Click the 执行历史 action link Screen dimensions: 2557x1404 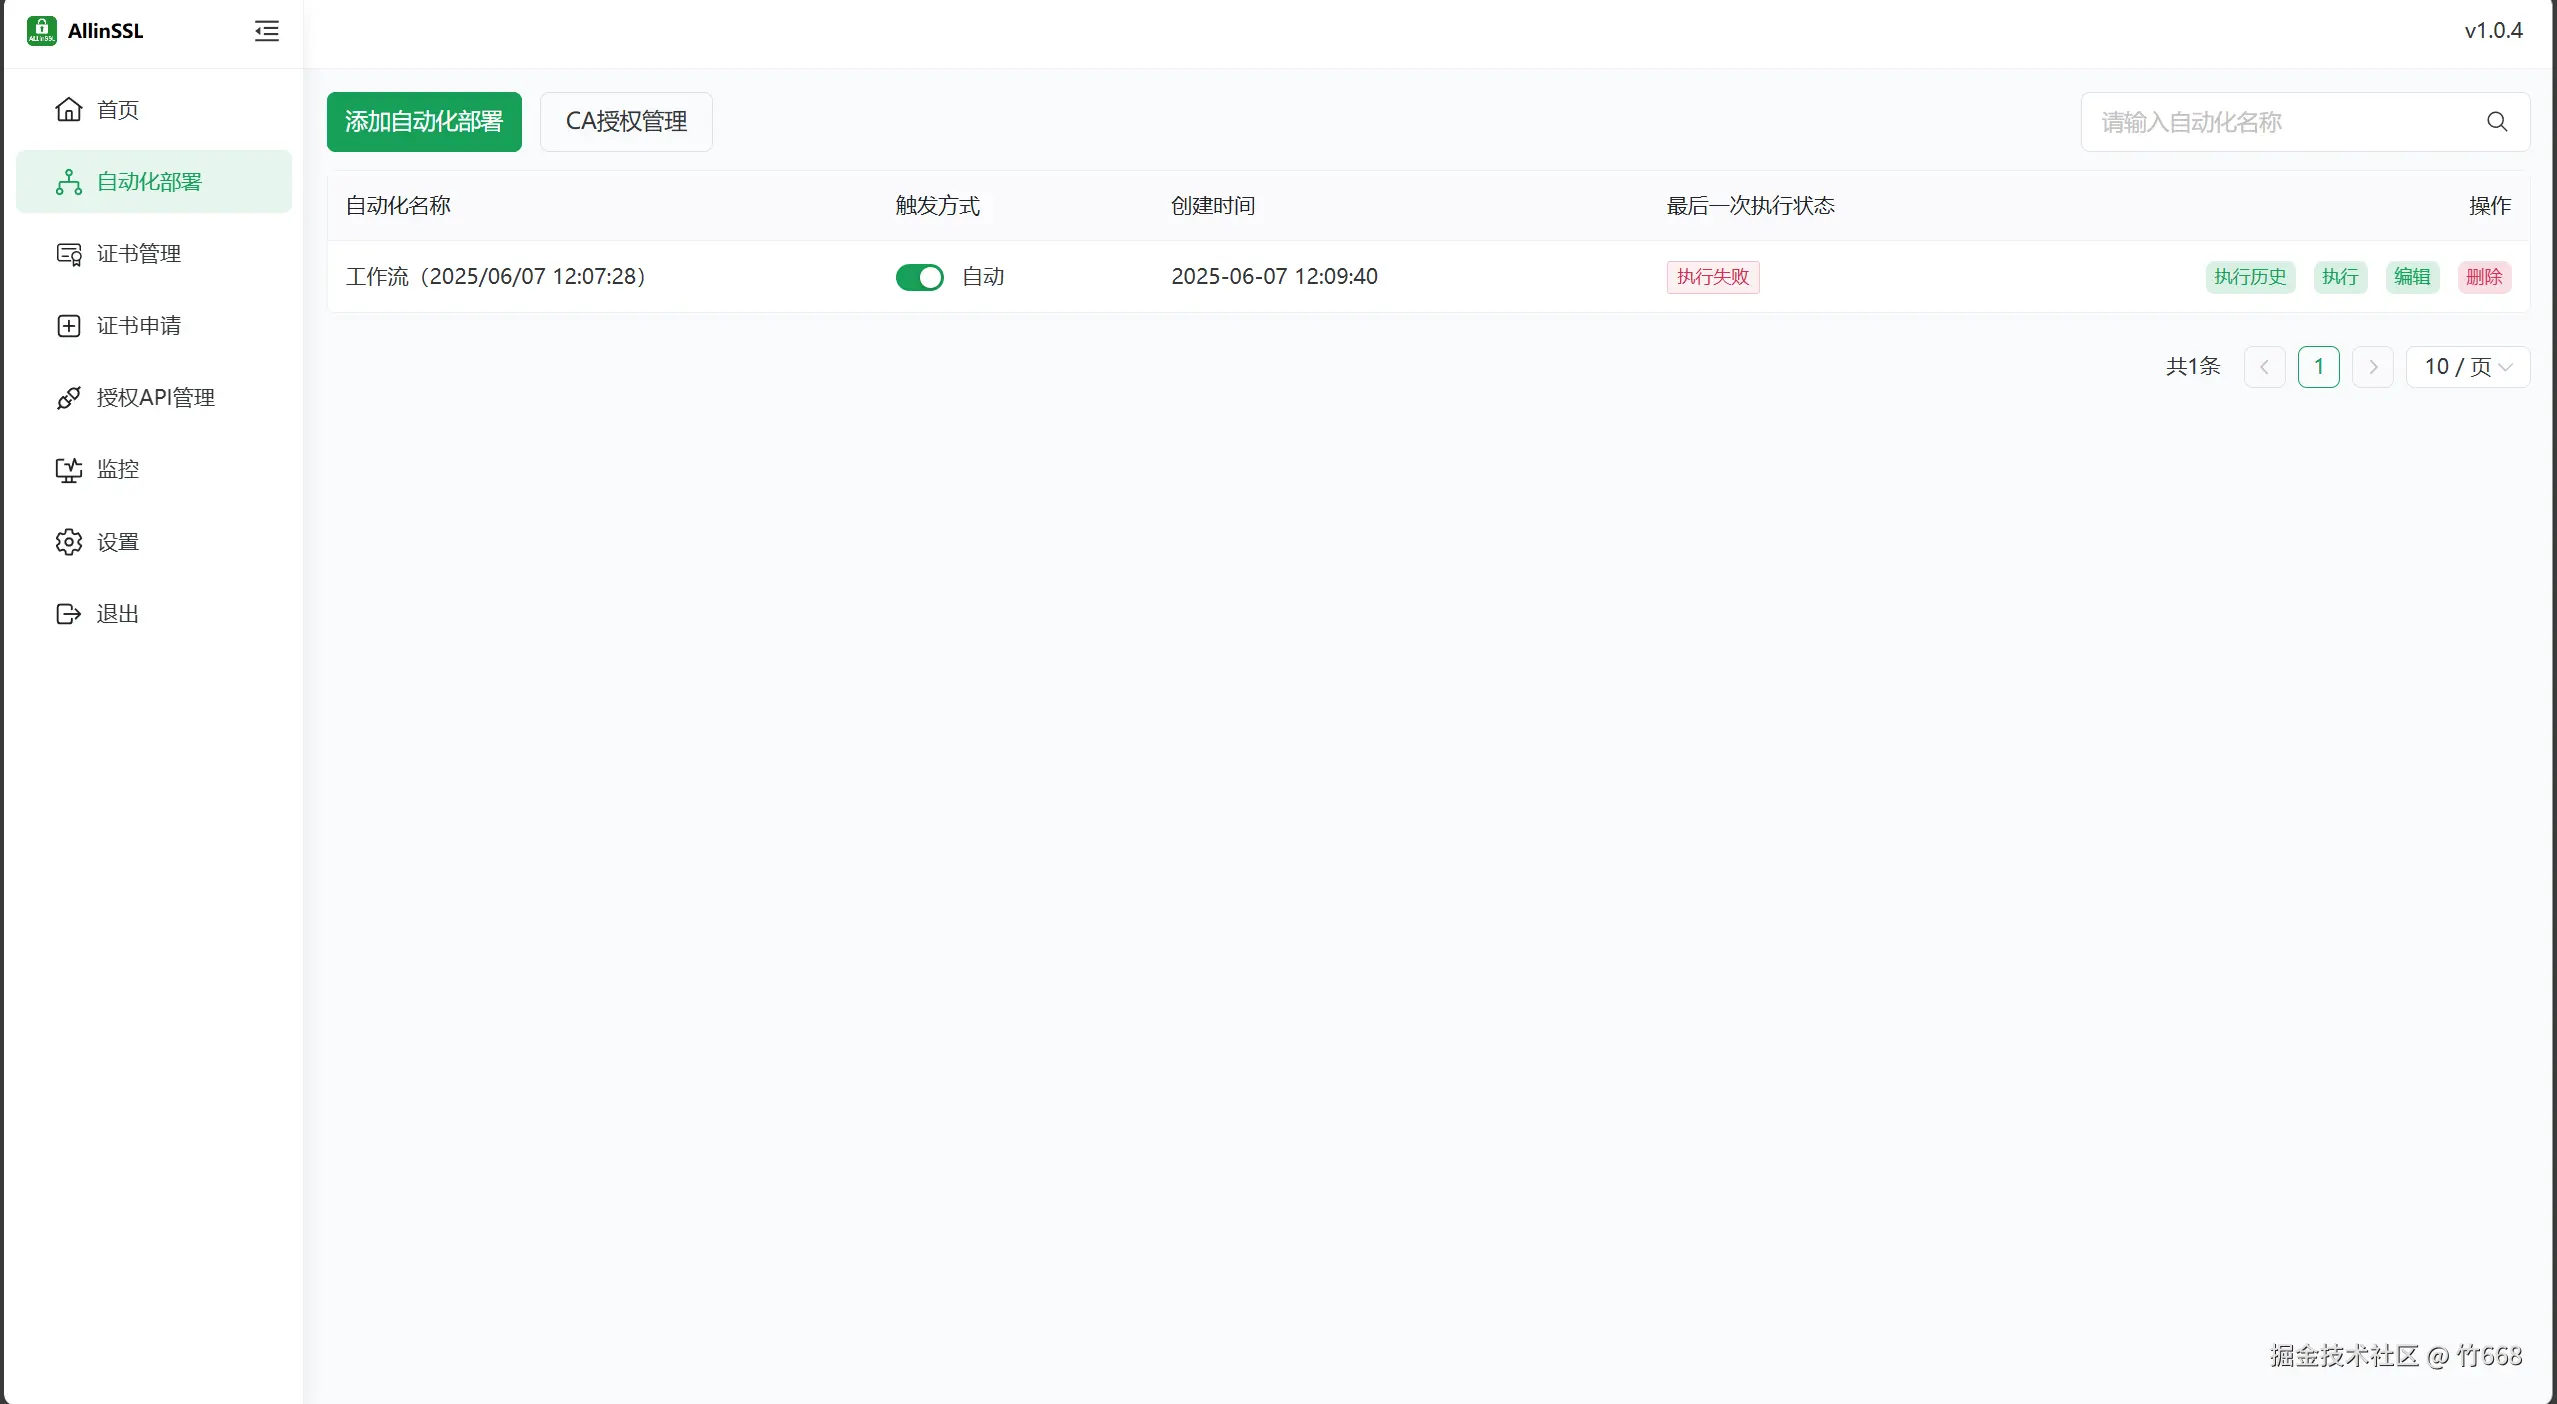pyautogui.click(x=2249, y=277)
